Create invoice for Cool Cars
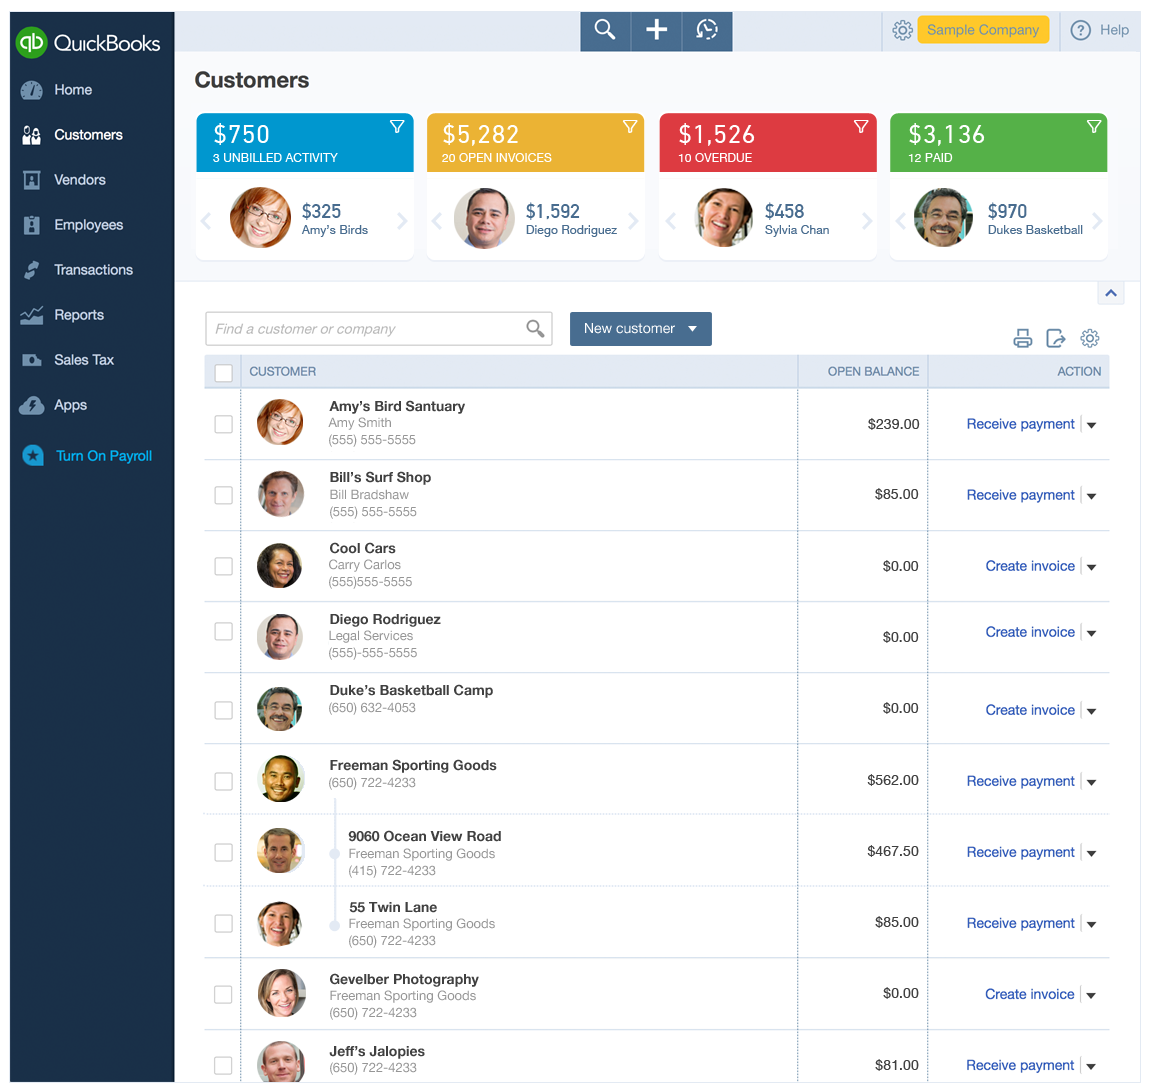The width and height of the screenshot is (1150, 1092). (1030, 566)
